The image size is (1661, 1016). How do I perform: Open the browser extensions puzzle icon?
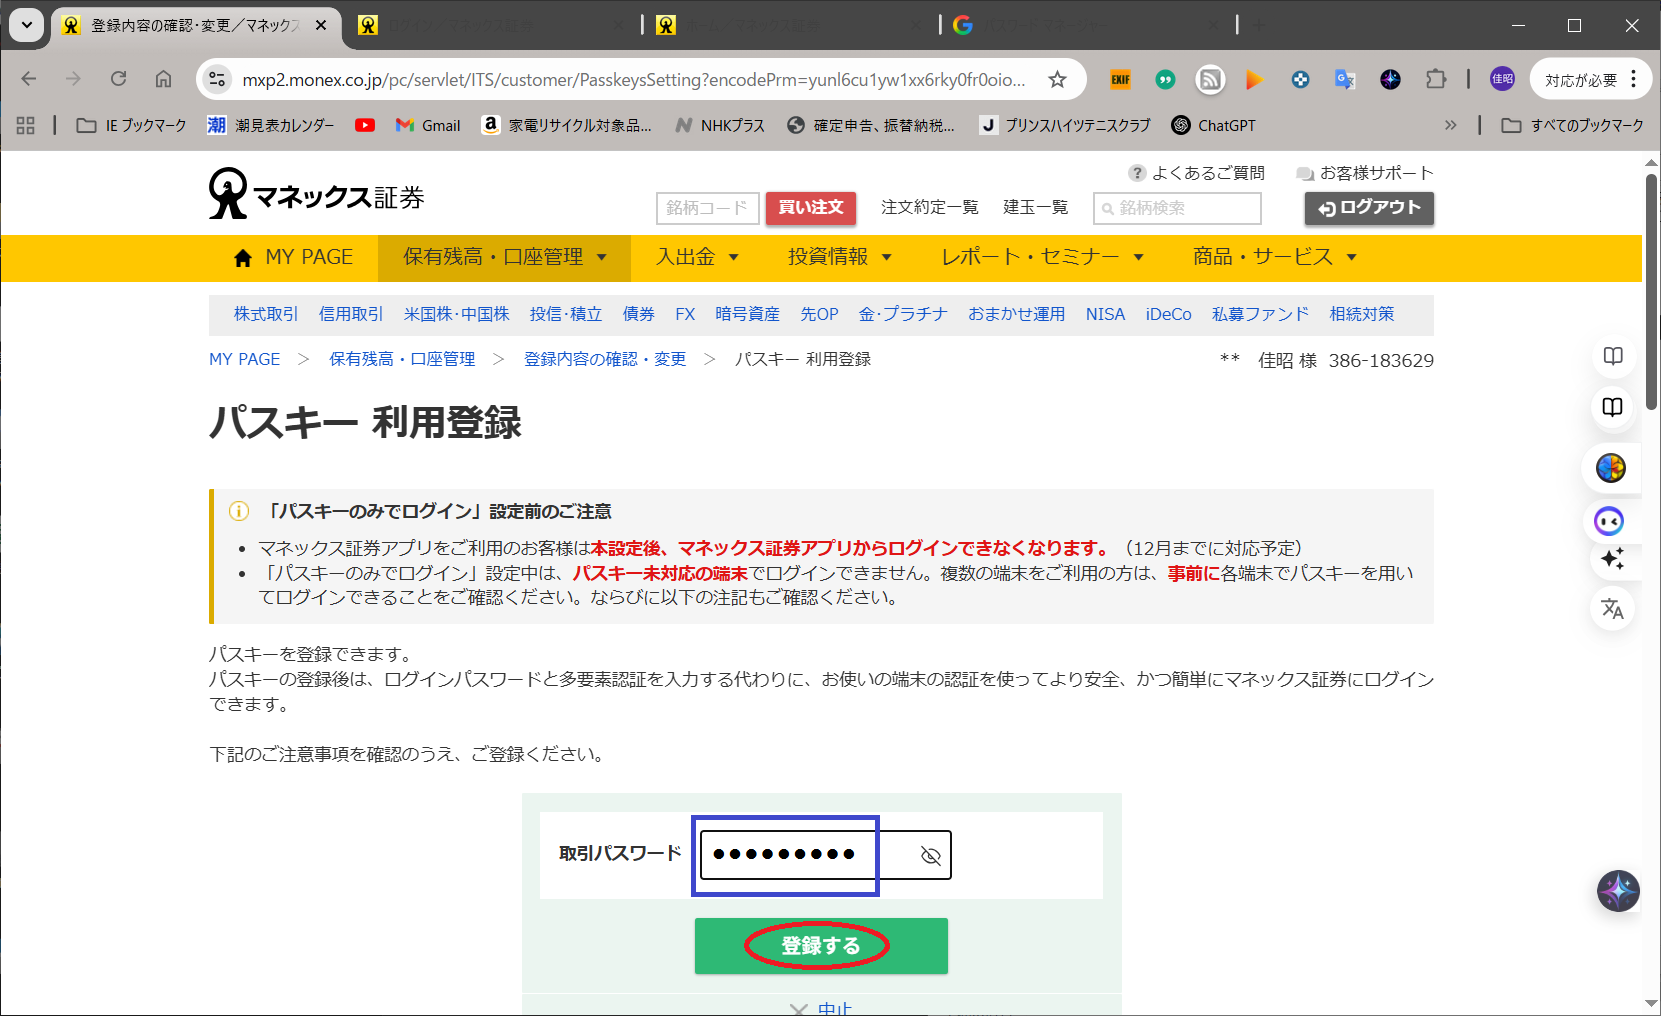click(1436, 79)
